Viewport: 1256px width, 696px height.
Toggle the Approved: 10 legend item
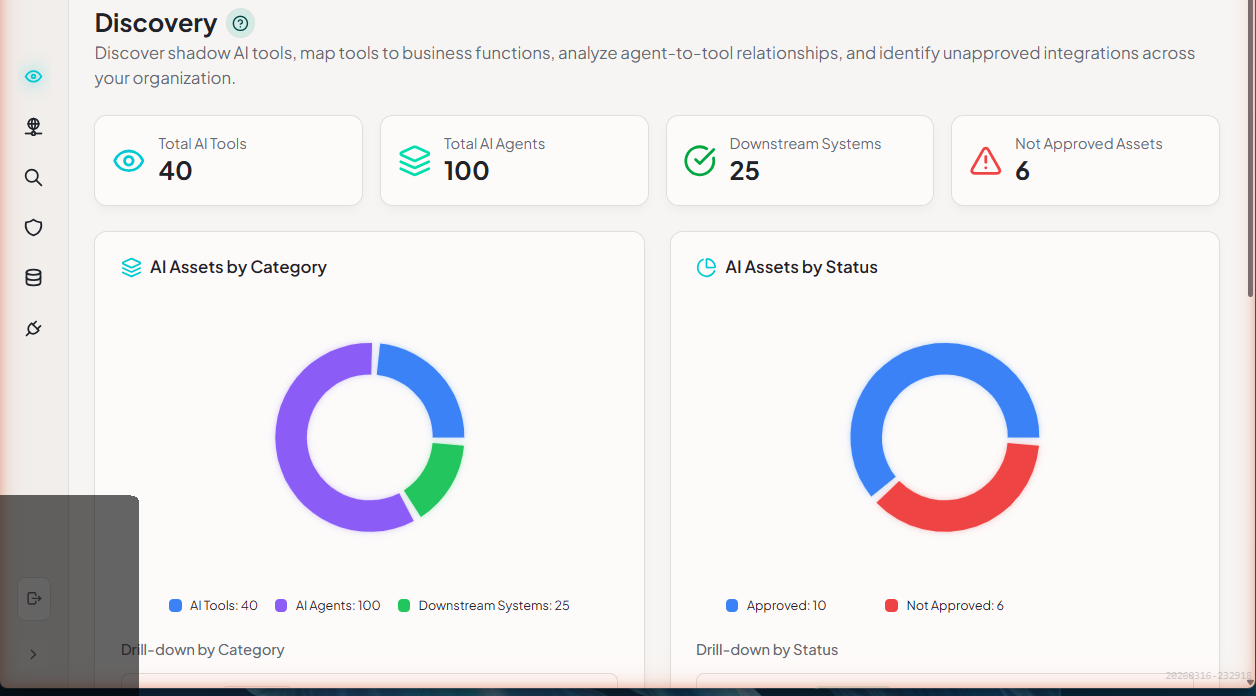tap(776, 606)
